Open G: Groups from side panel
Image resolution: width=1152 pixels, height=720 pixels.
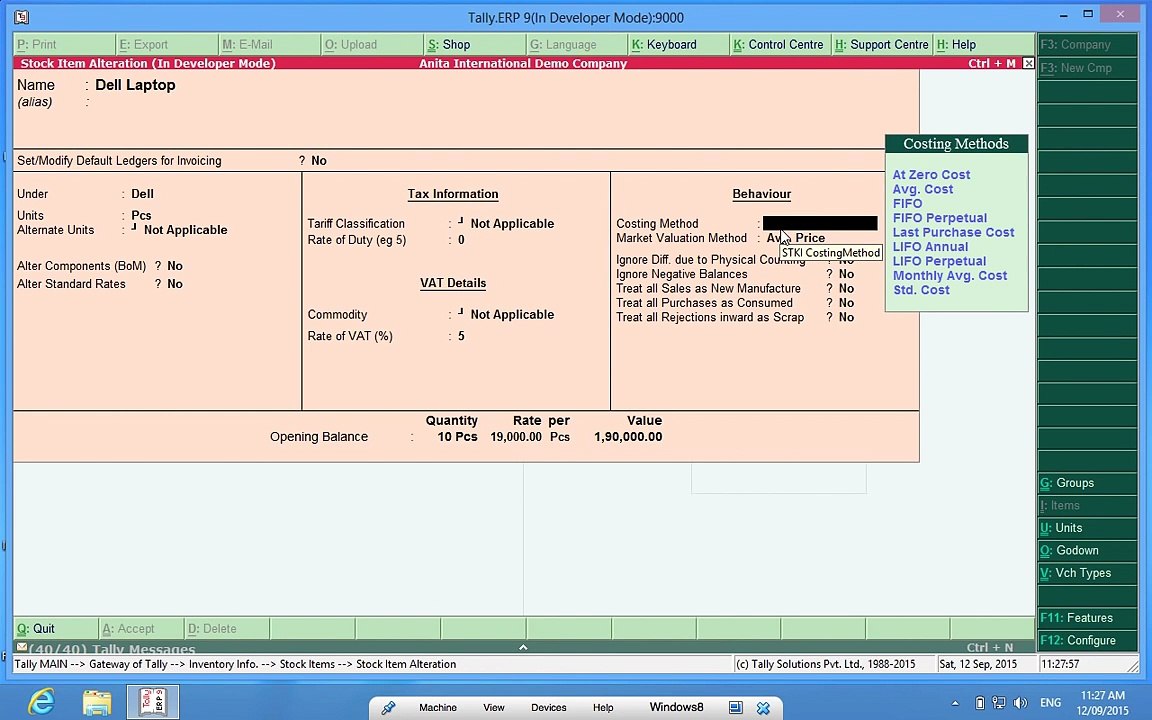pyautogui.click(x=1087, y=483)
